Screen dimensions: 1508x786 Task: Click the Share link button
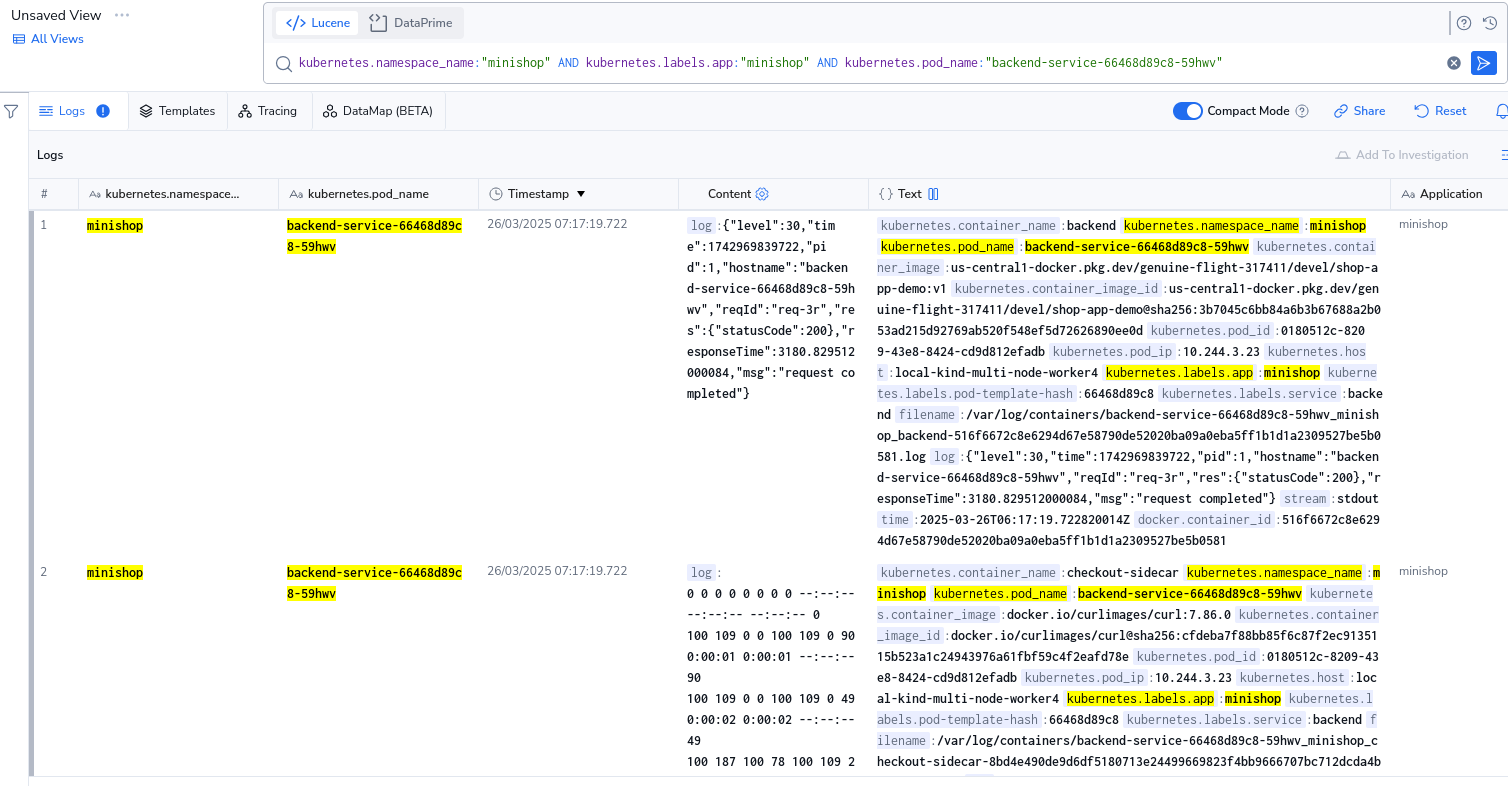point(1360,111)
